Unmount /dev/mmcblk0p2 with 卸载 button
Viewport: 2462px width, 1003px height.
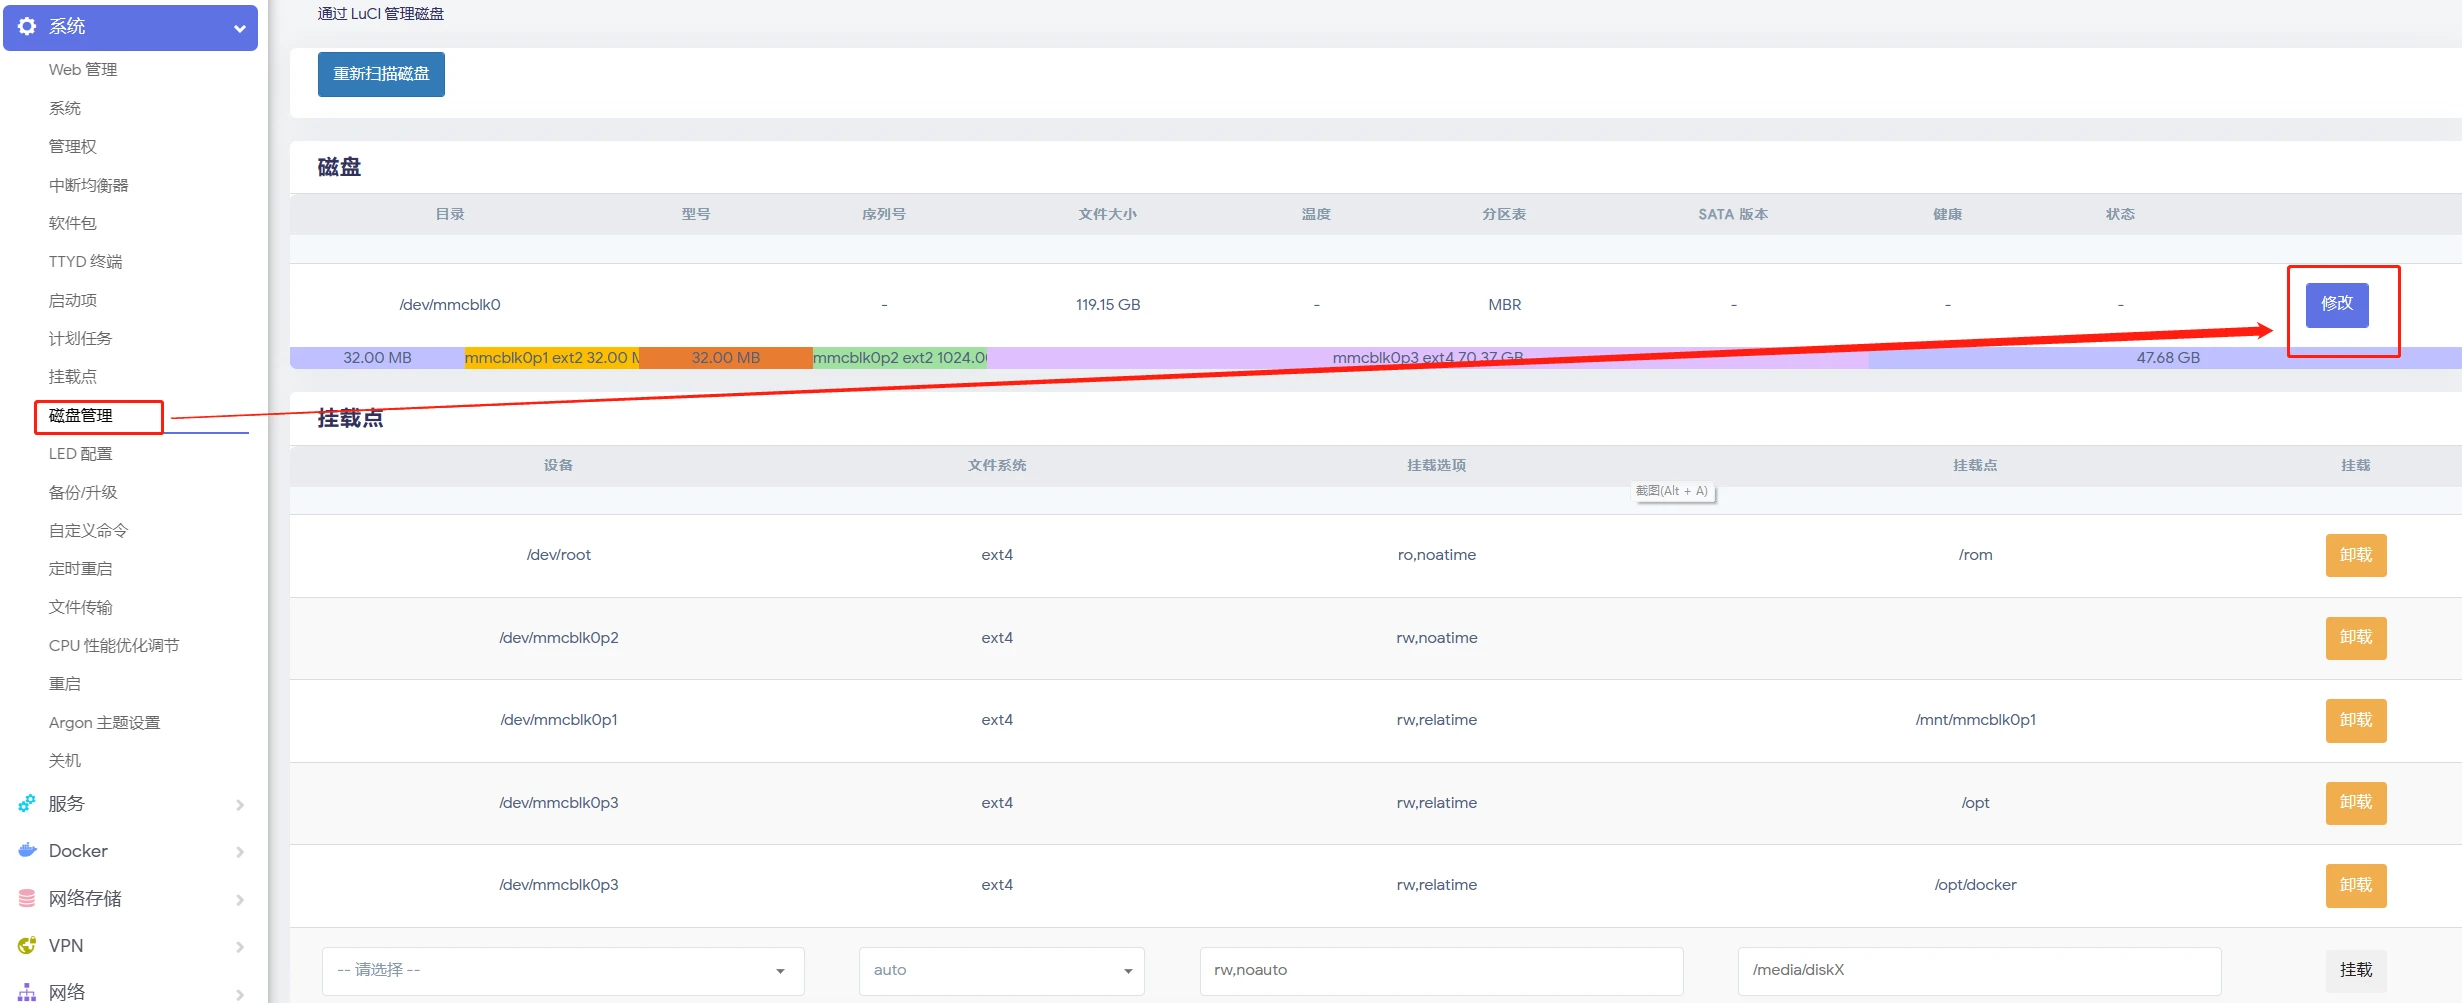2356,638
